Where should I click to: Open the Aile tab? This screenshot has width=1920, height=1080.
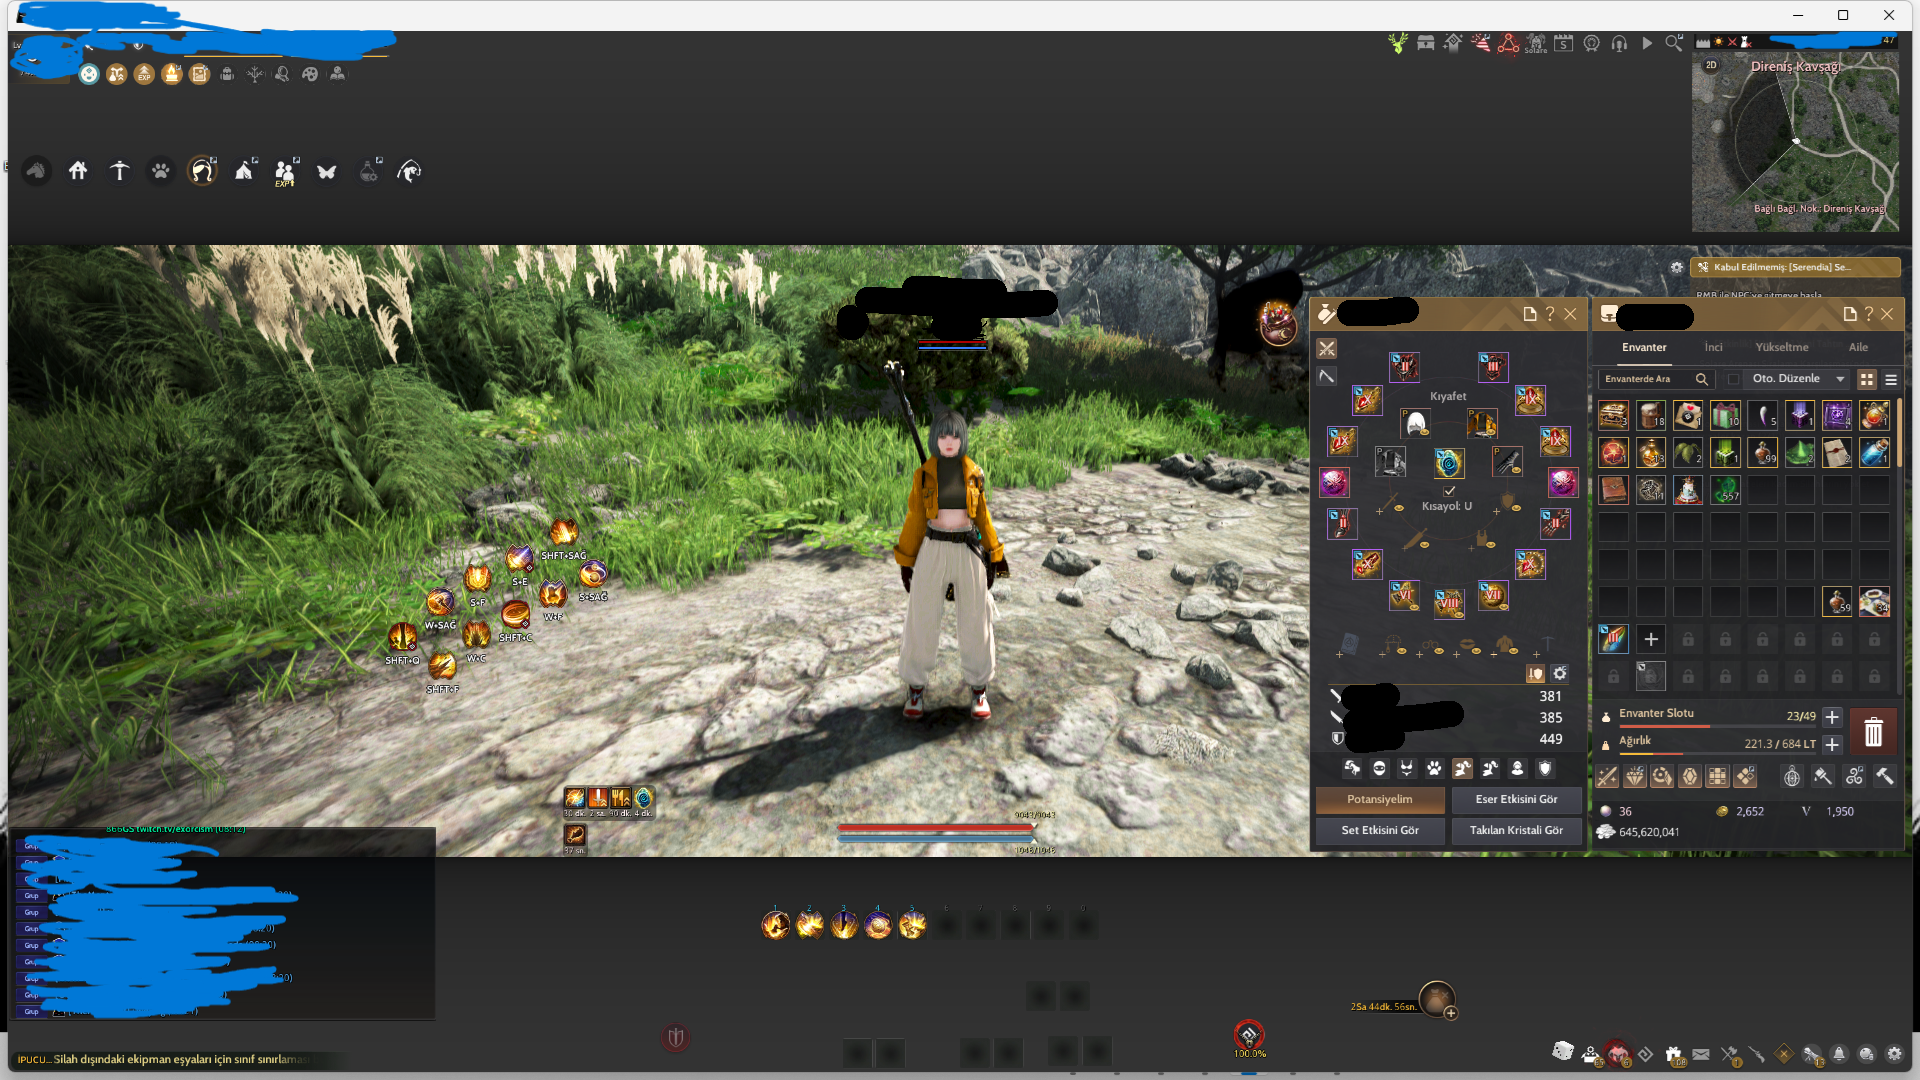pyautogui.click(x=1858, y=347)
